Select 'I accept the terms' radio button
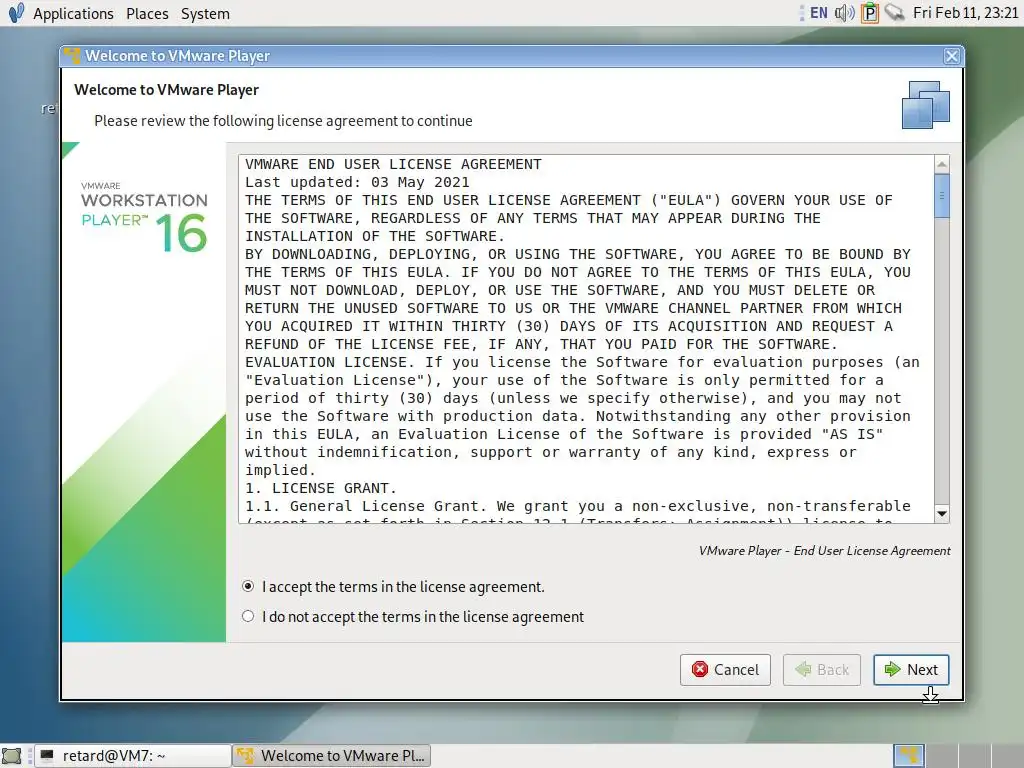Screen dimensions: 1024x768 248,586
